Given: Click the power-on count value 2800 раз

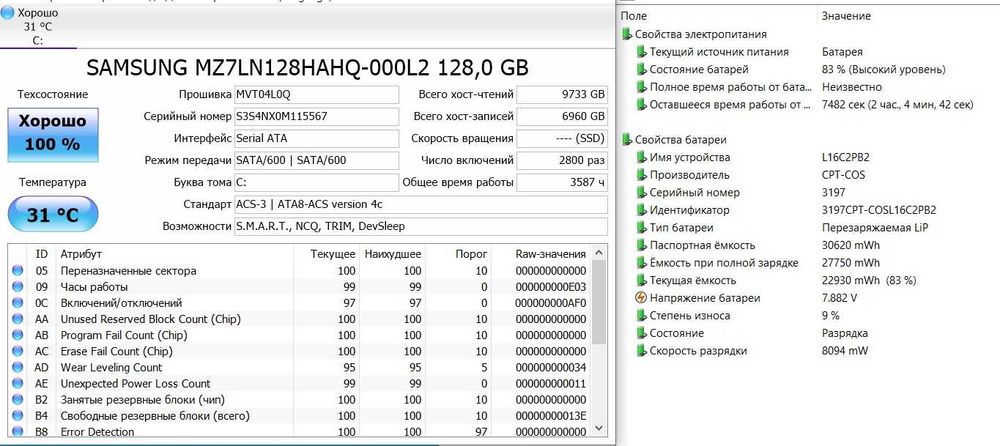Looking at the screenshot, I should click(x=562, y=160).
